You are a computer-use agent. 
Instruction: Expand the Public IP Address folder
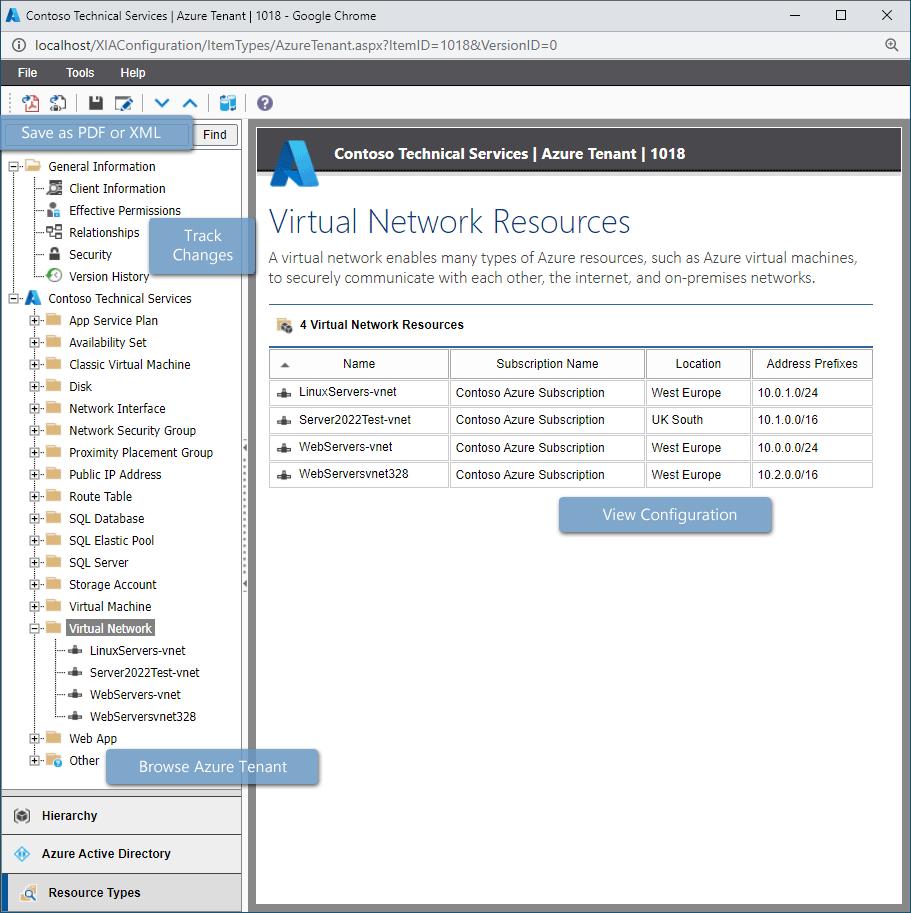pos(34,475)
